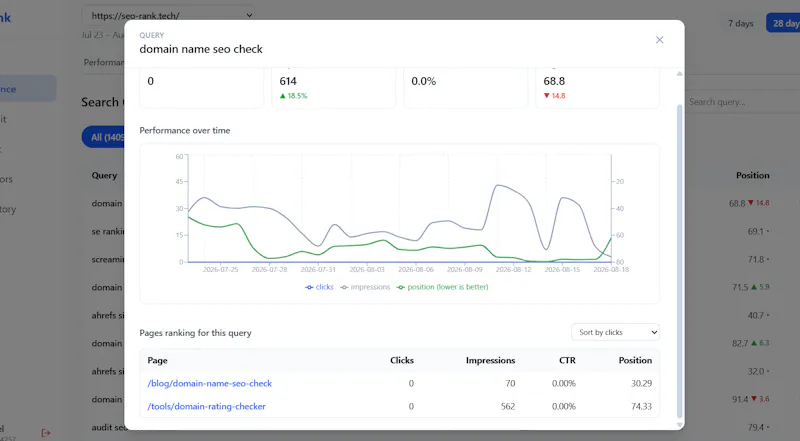Click the 614 impressions stat card
This screenshot has height=441, width=800.
[333, 88]
